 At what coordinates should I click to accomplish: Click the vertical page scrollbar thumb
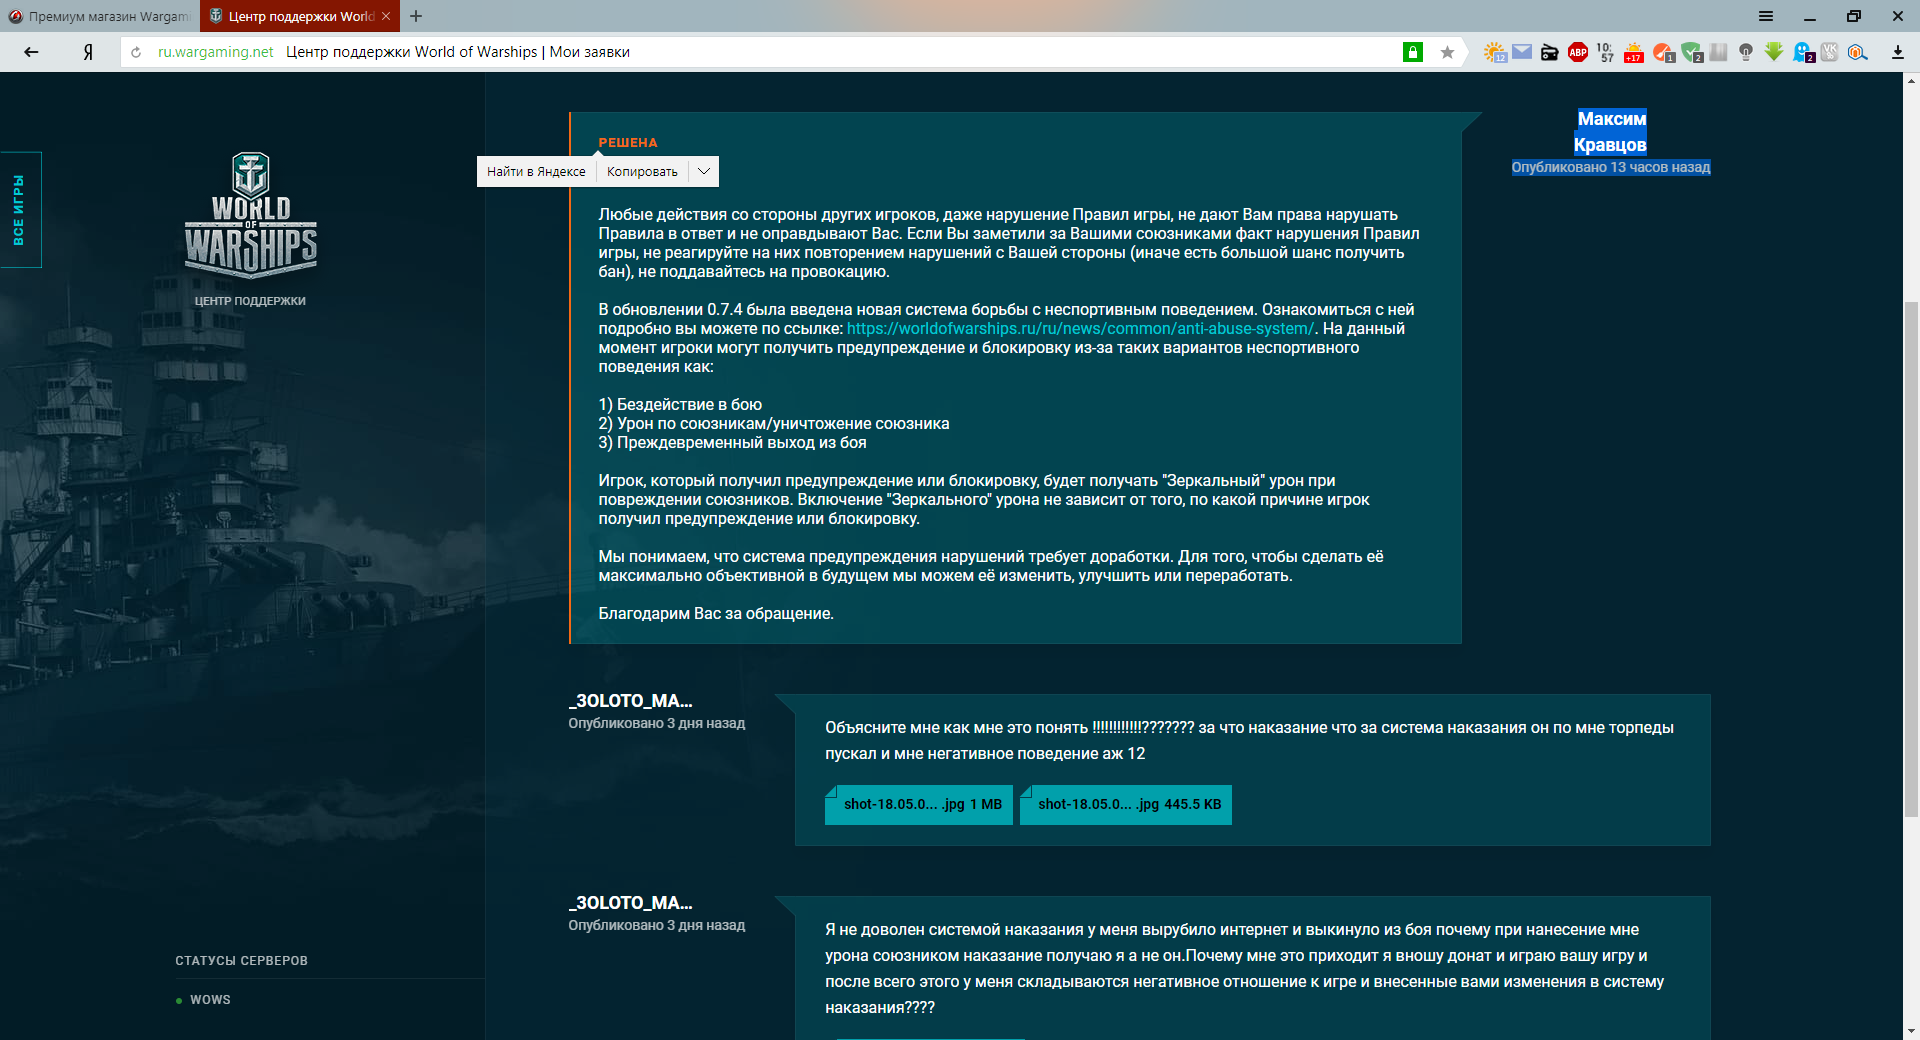[1911, 560]
